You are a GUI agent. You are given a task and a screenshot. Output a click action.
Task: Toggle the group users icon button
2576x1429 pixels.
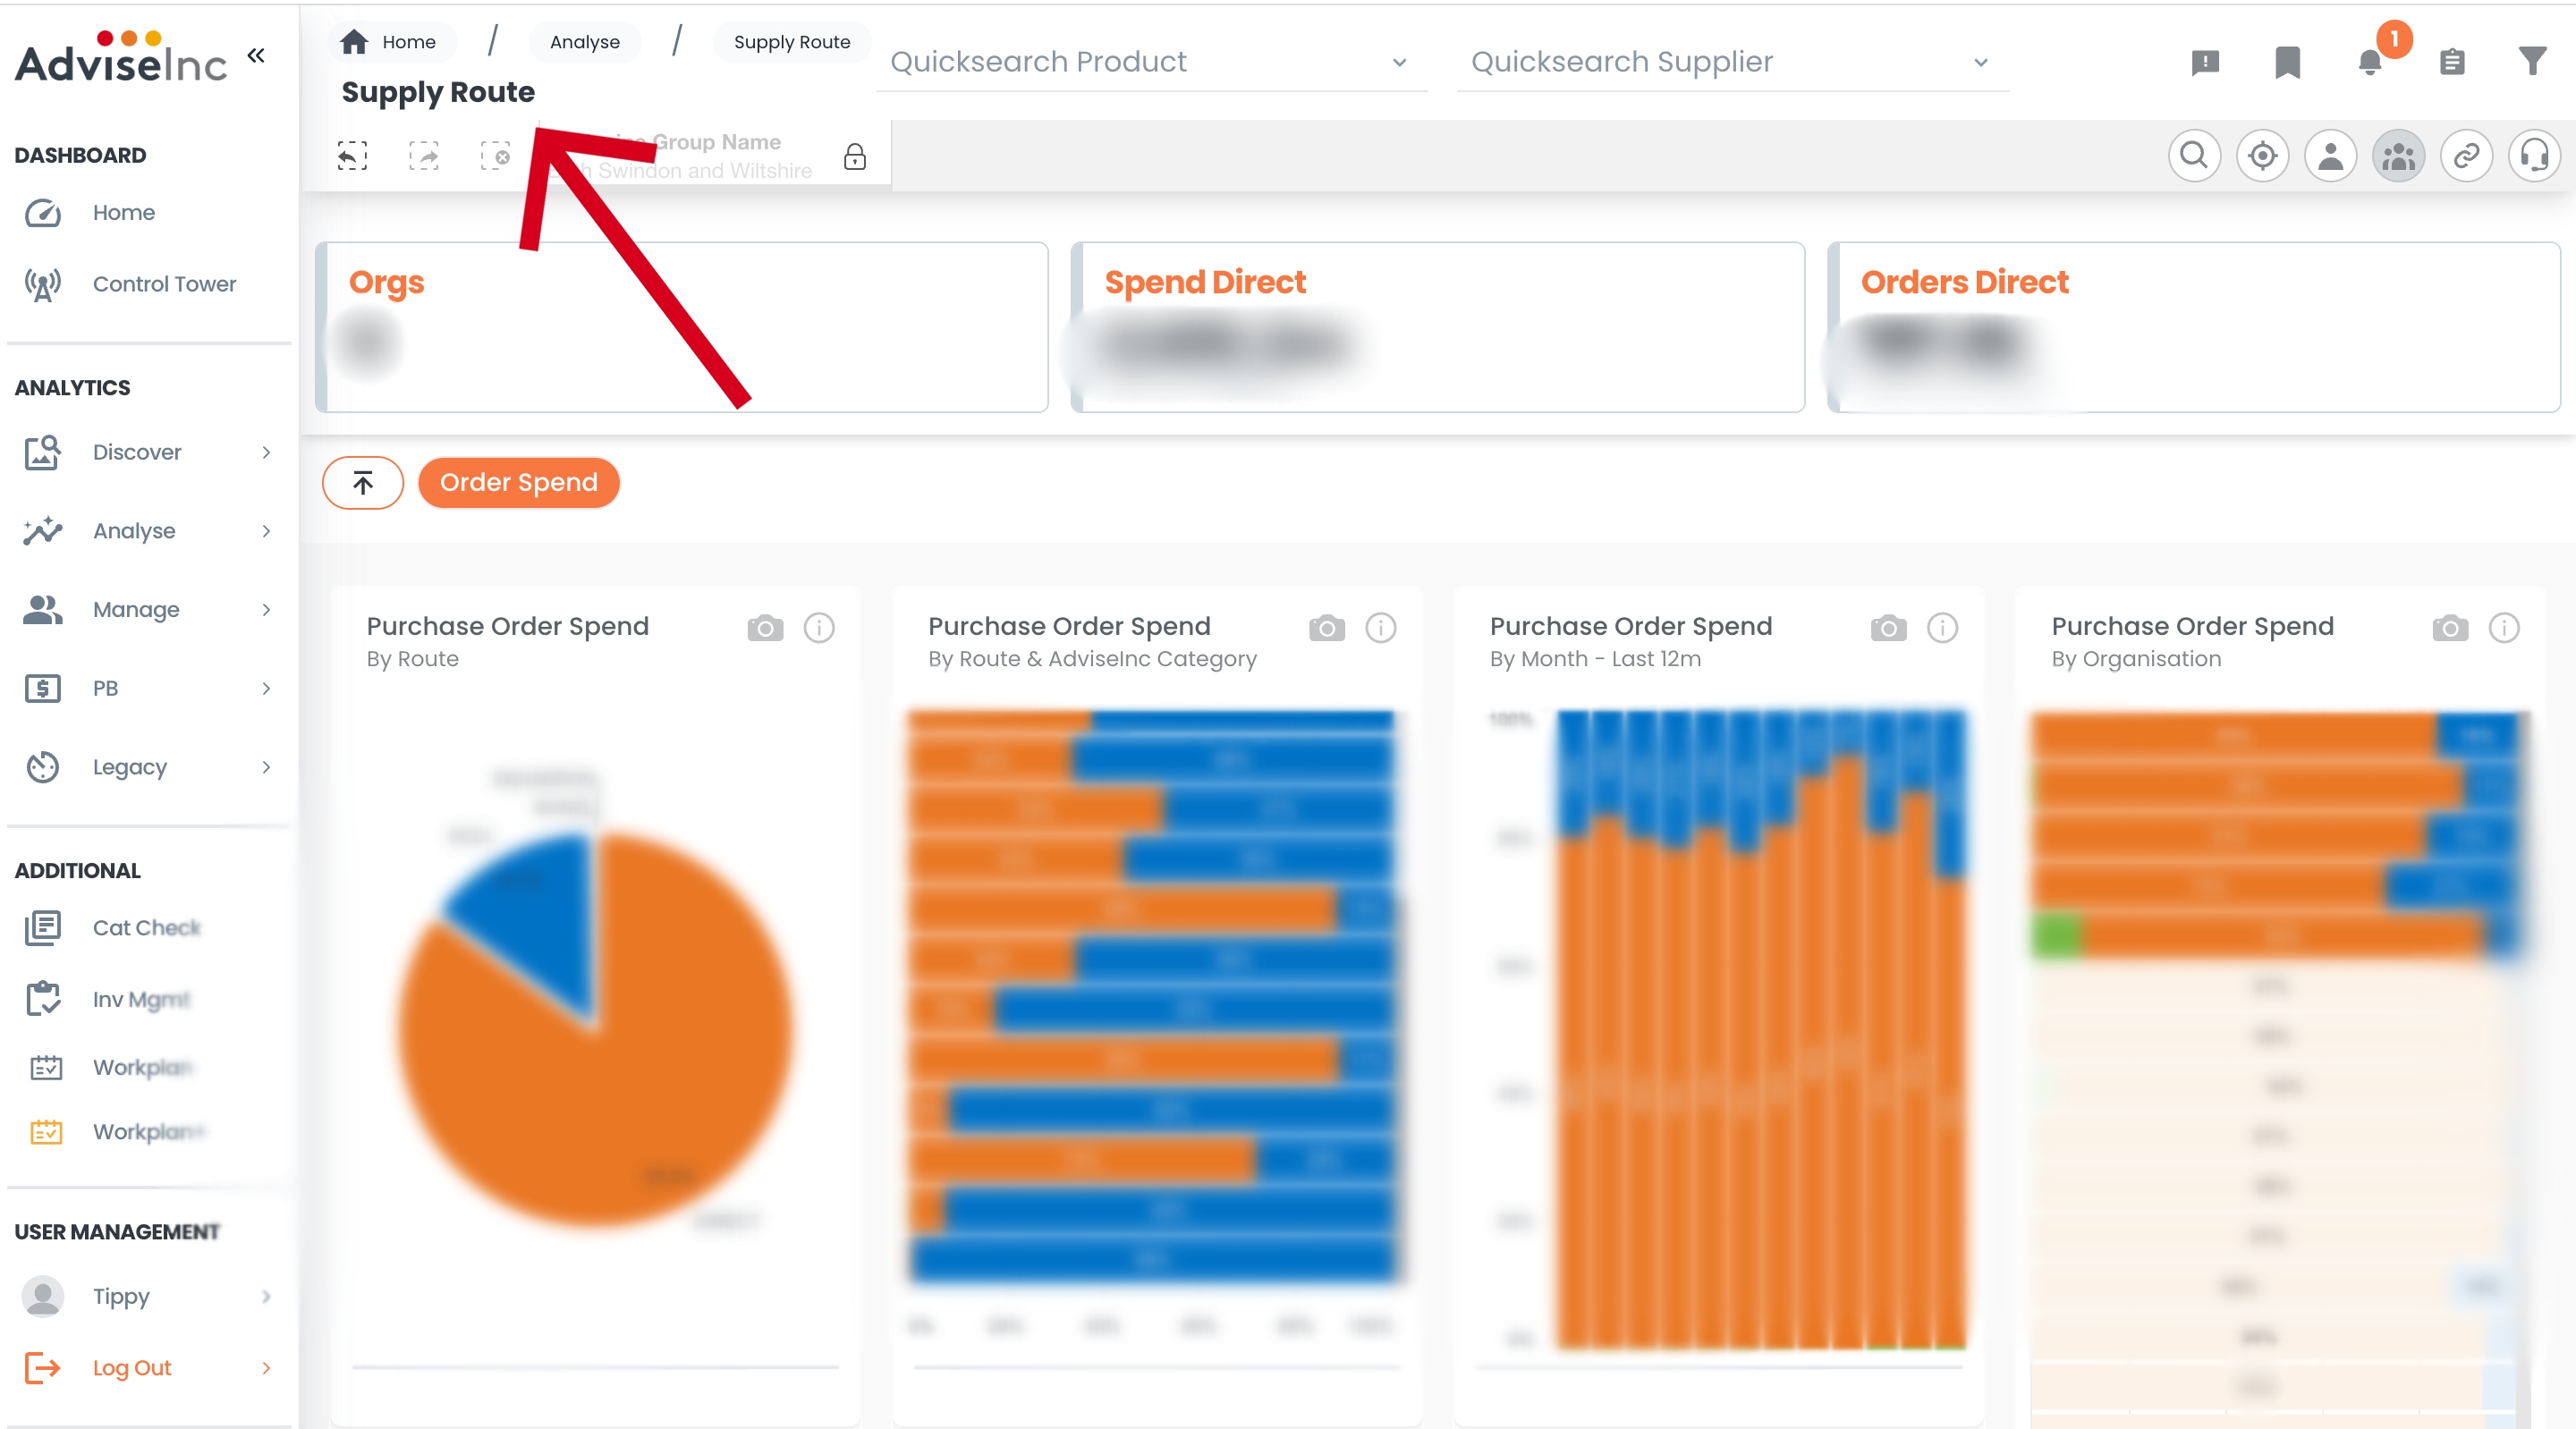(2398, 156)
